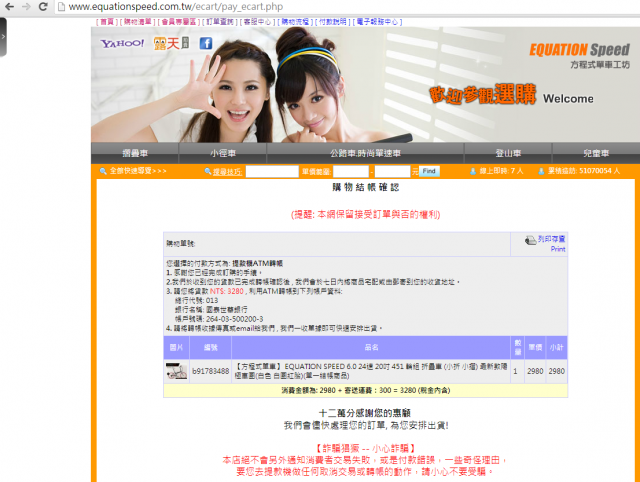
Task: Click the printer icon for 列印存查
Action: (530, 240)
